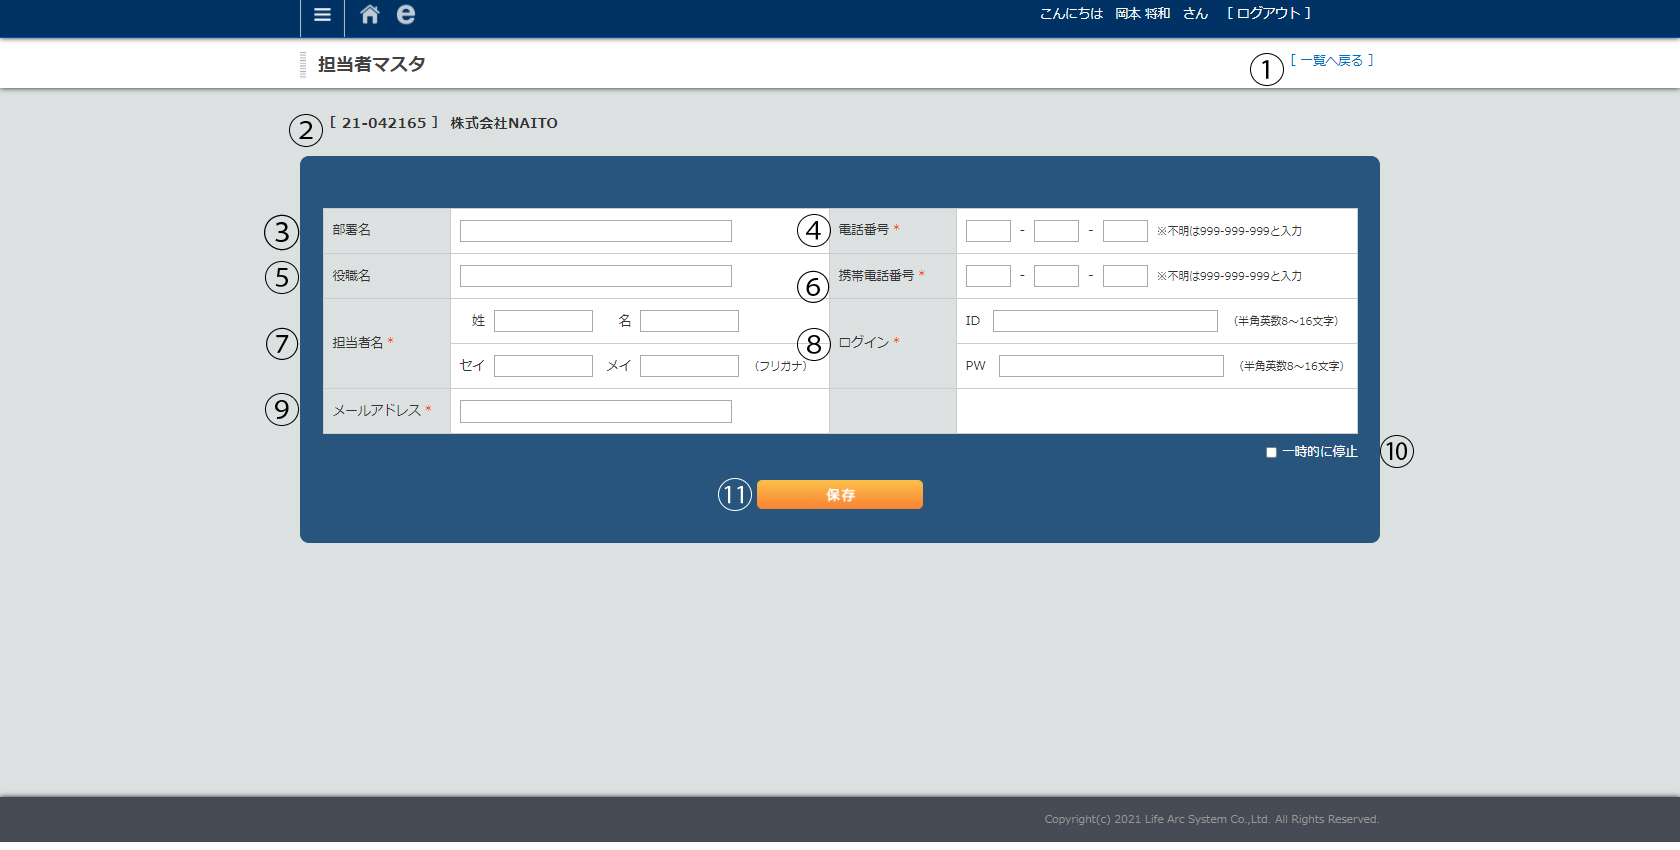
Task: Click the メールアドレス input field
Action: coord(595,412)
